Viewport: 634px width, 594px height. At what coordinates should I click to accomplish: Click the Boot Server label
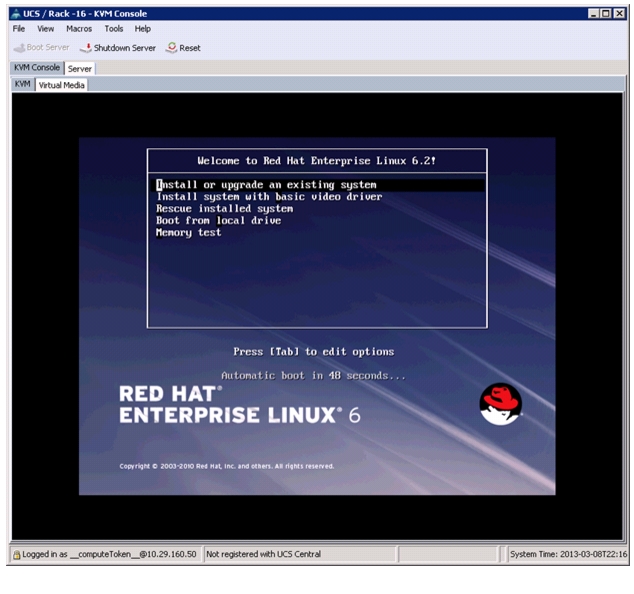click(x=48, y=47)
